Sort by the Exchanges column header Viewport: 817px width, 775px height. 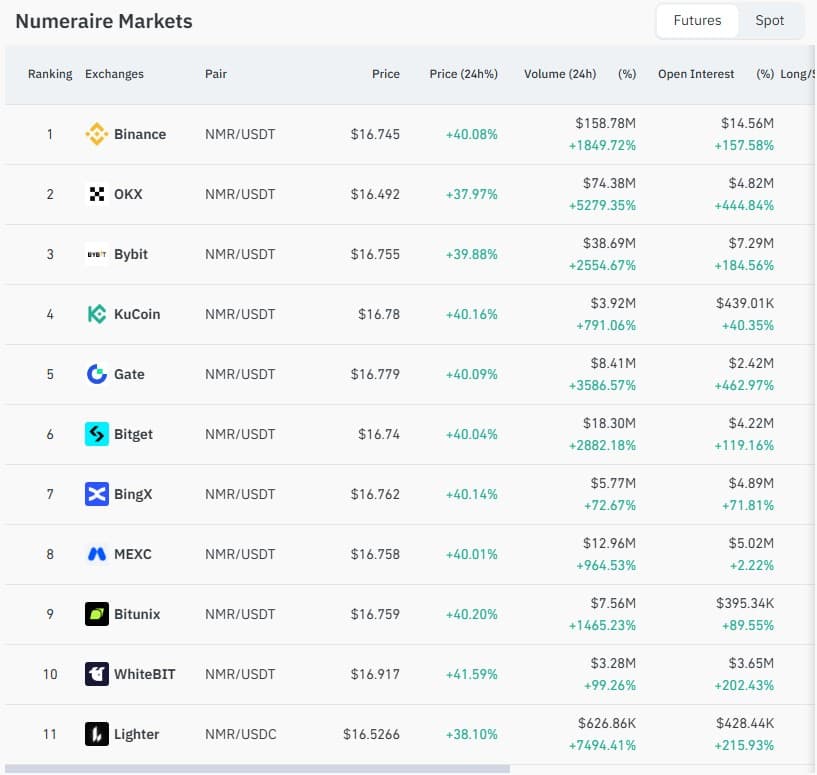(x=114, y=74)
